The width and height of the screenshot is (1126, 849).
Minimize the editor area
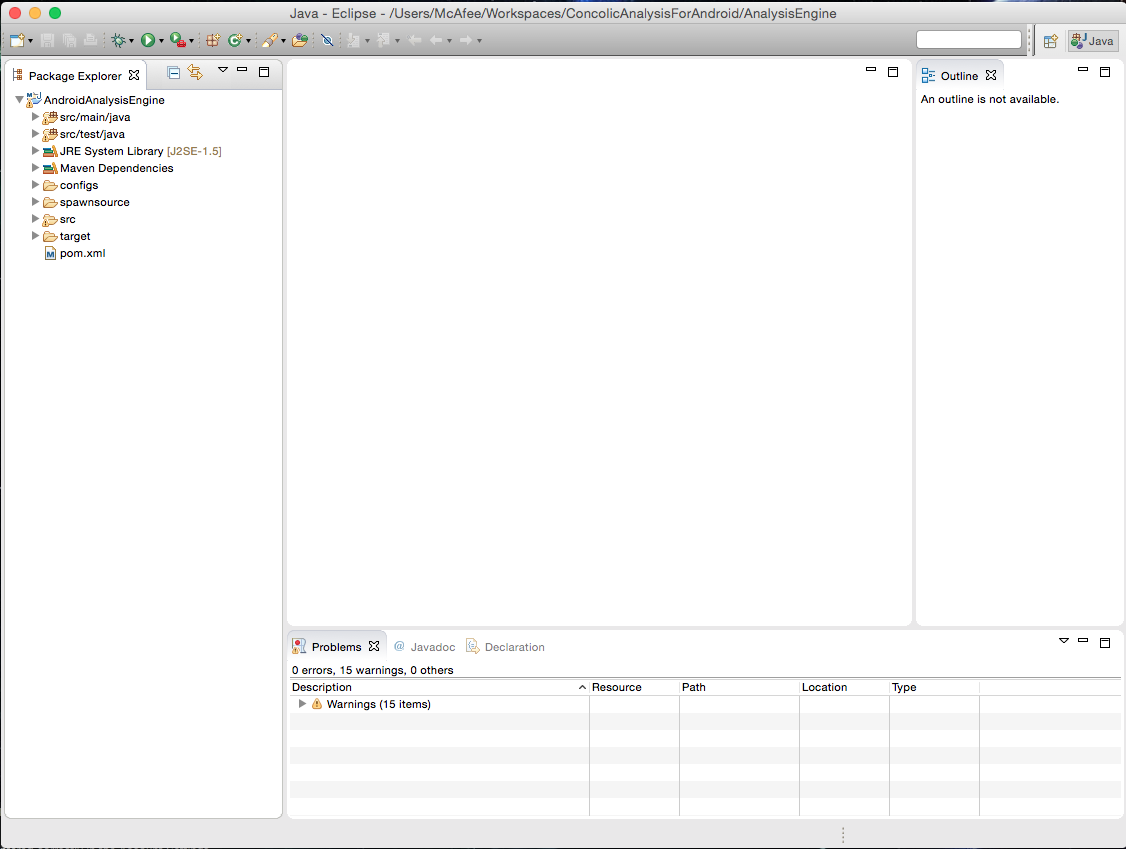coord(871,70)
